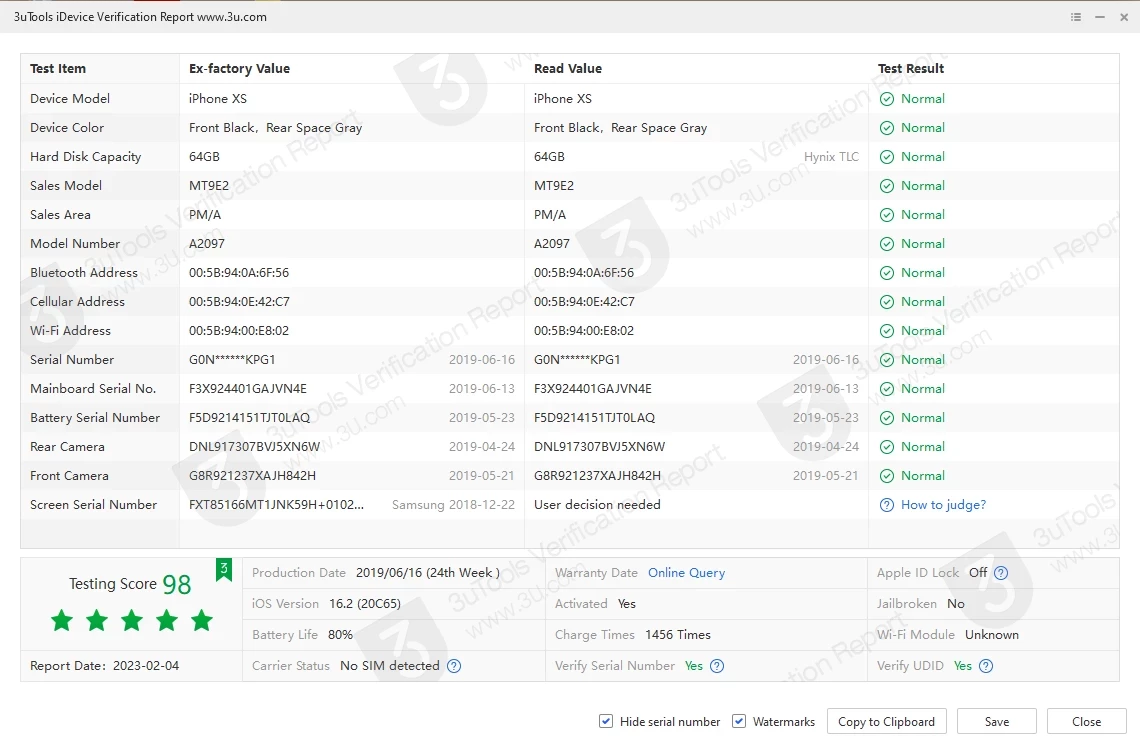Click the Battery Life 80% value
Screen dimensions: 1140x750
click(340, 634)
